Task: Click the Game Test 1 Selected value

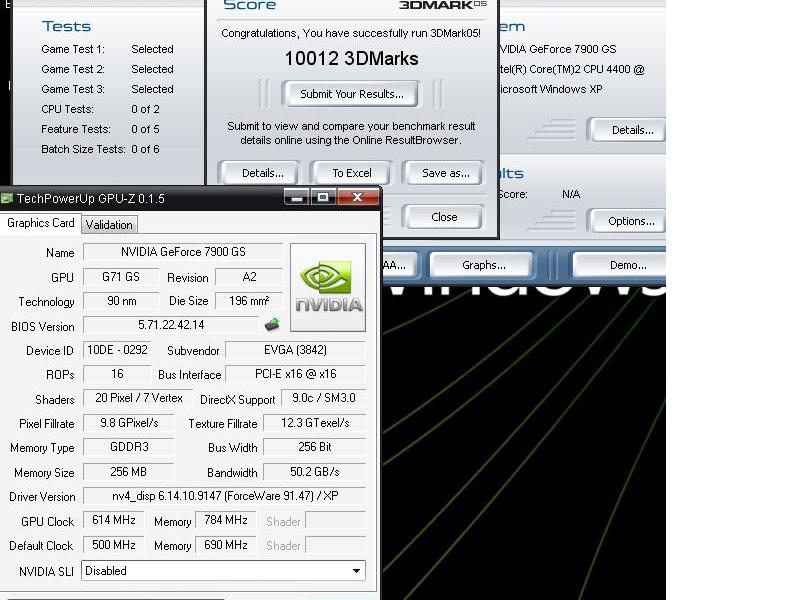Action: coord(153,49)
